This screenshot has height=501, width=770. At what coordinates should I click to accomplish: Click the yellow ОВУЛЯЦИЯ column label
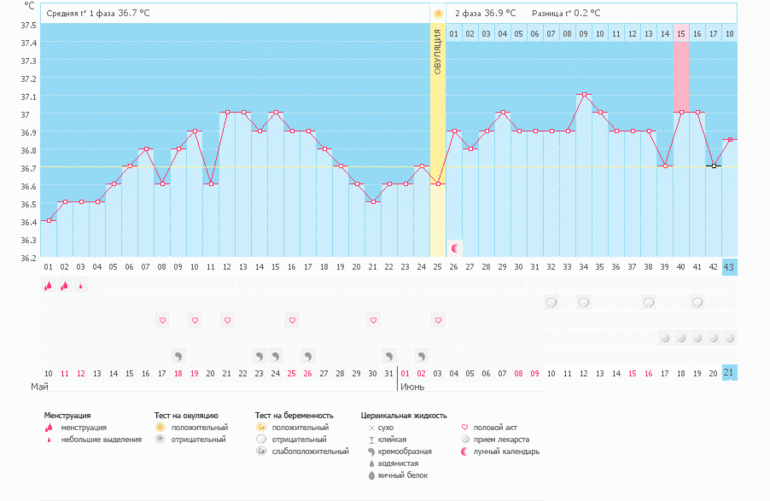[438, 60]
